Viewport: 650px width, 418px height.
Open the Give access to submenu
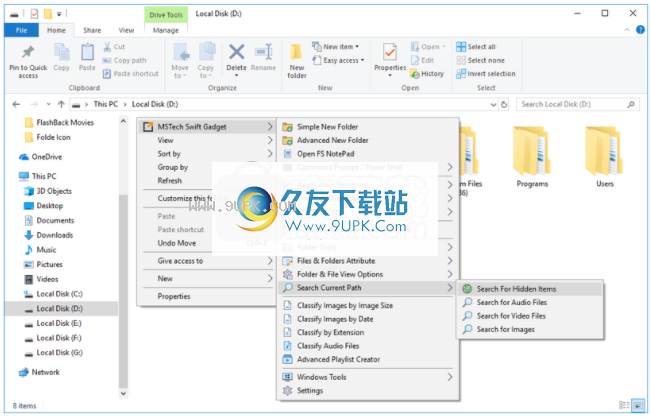[x=207, y=261]
